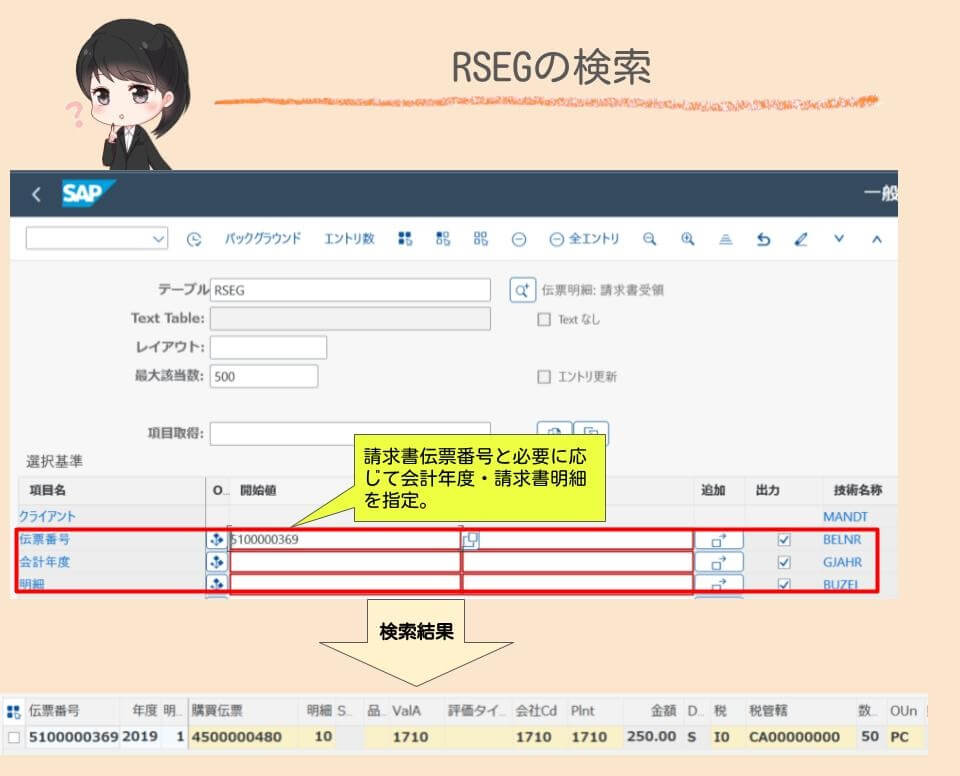
Task: Click the minus deselect icon in the toolbar
Action: click(517, 238)
